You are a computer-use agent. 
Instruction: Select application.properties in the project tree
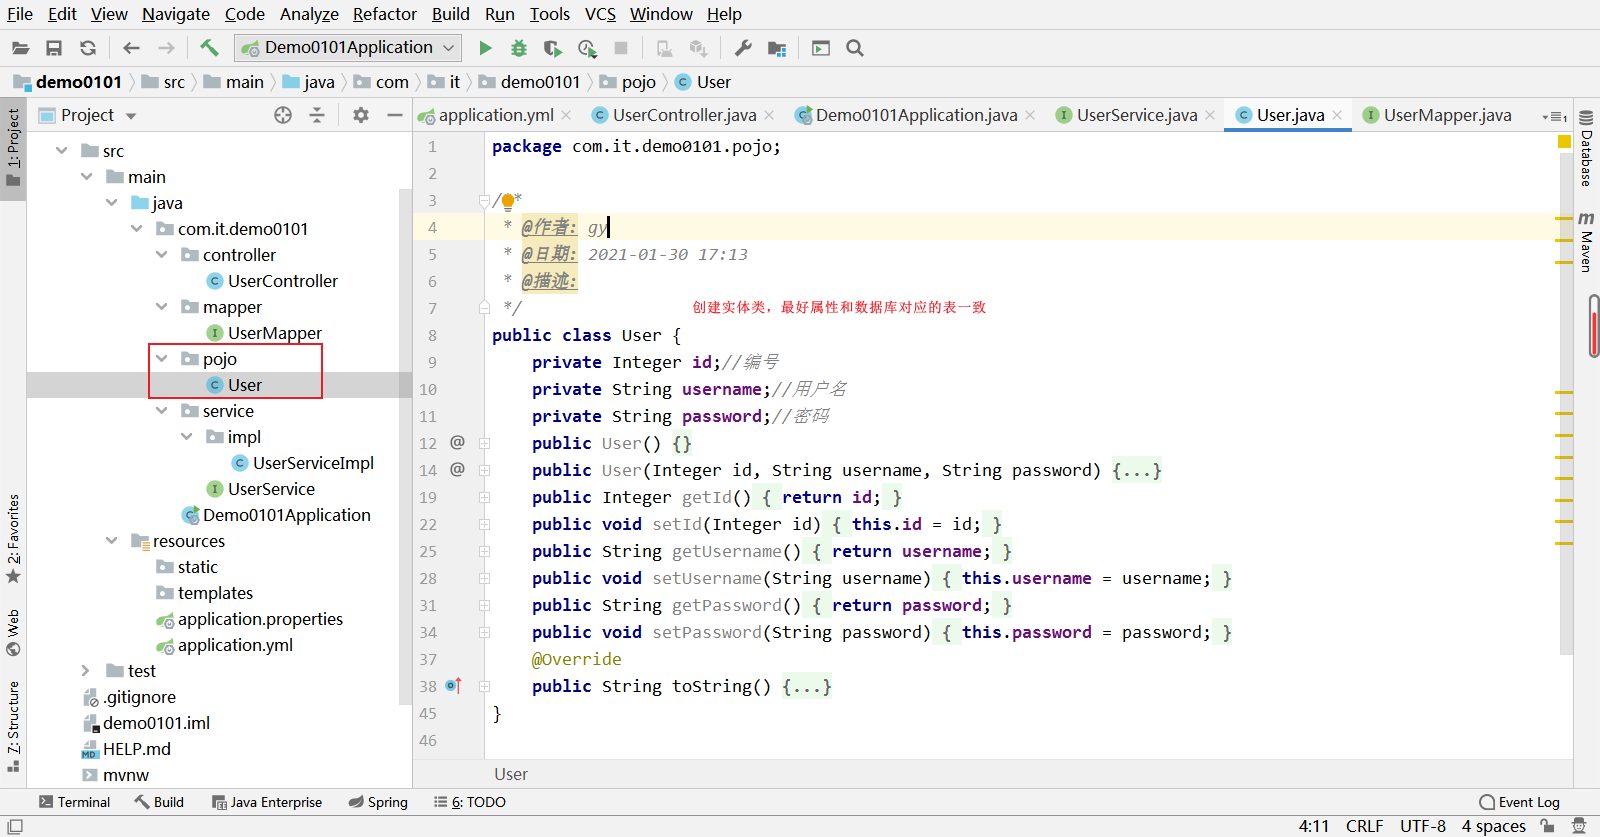tap(260, 619)
